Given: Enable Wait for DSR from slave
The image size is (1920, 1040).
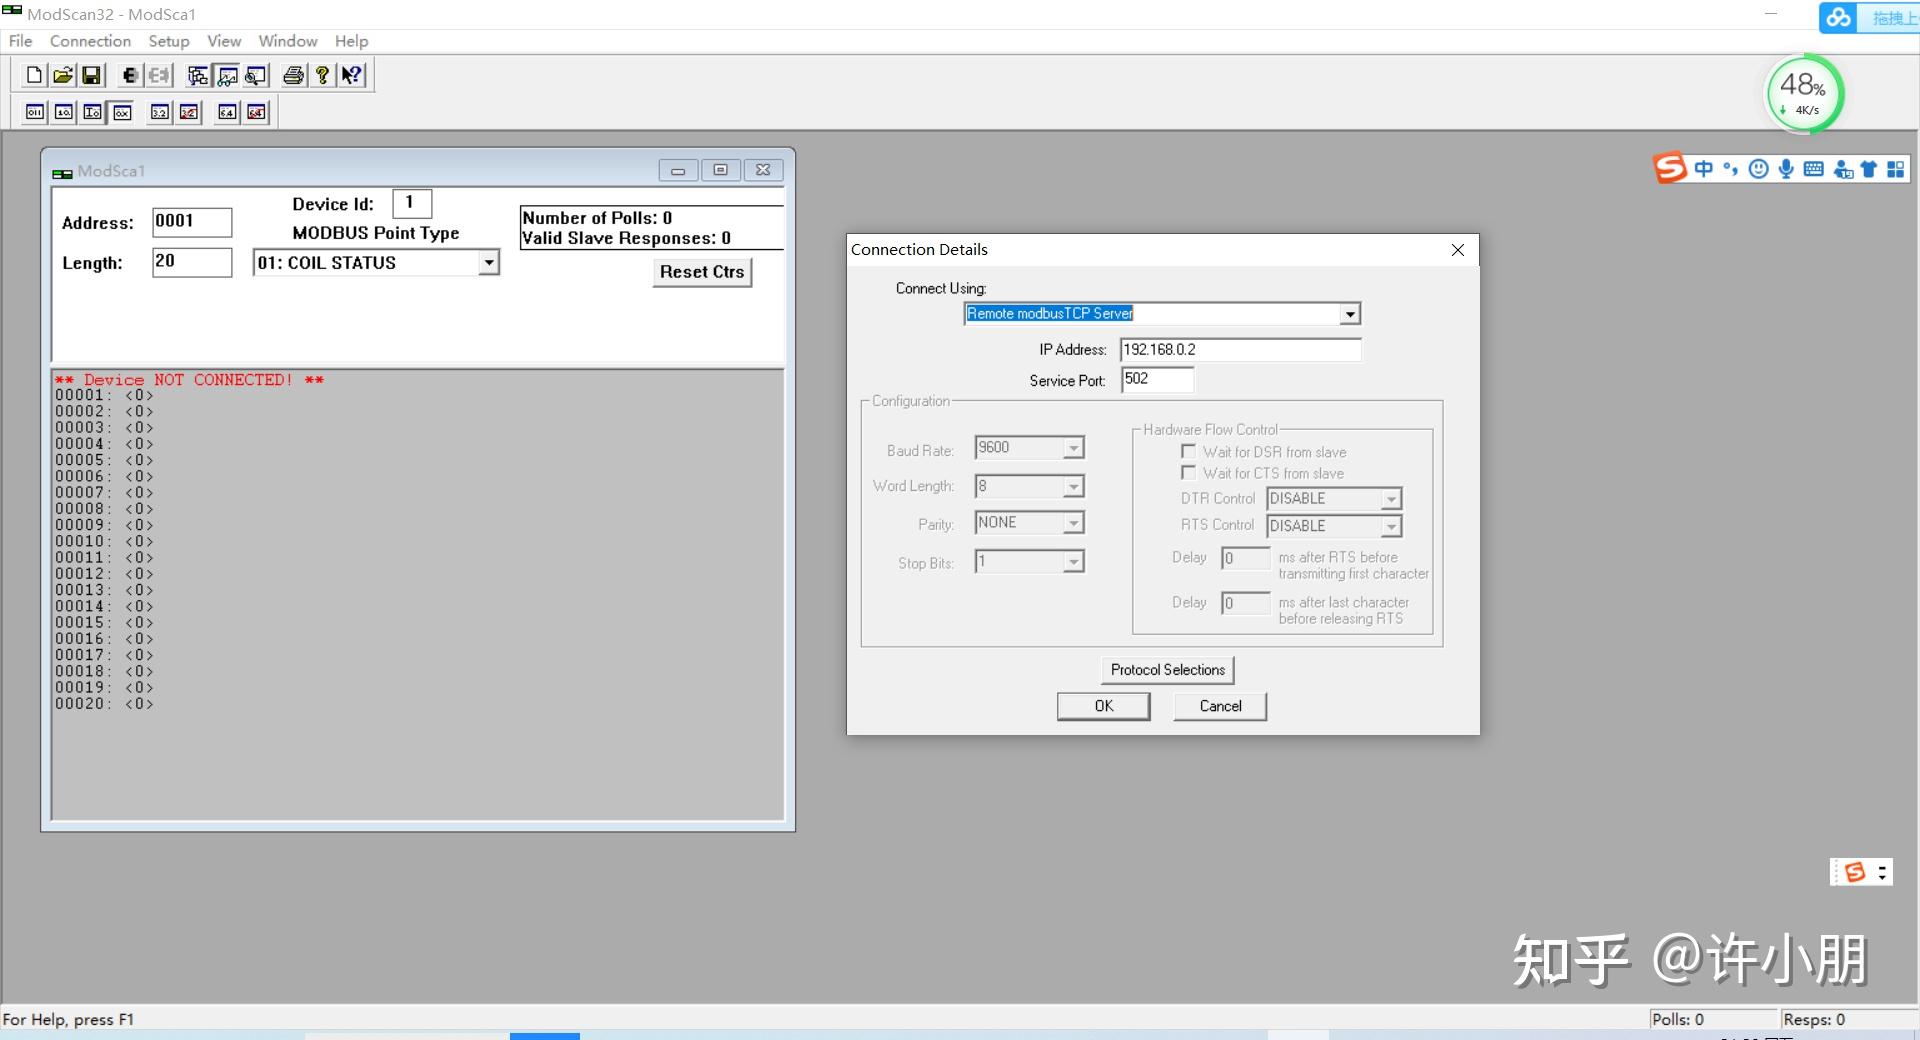Looking at the screenshot, I should coord(1188,451).
